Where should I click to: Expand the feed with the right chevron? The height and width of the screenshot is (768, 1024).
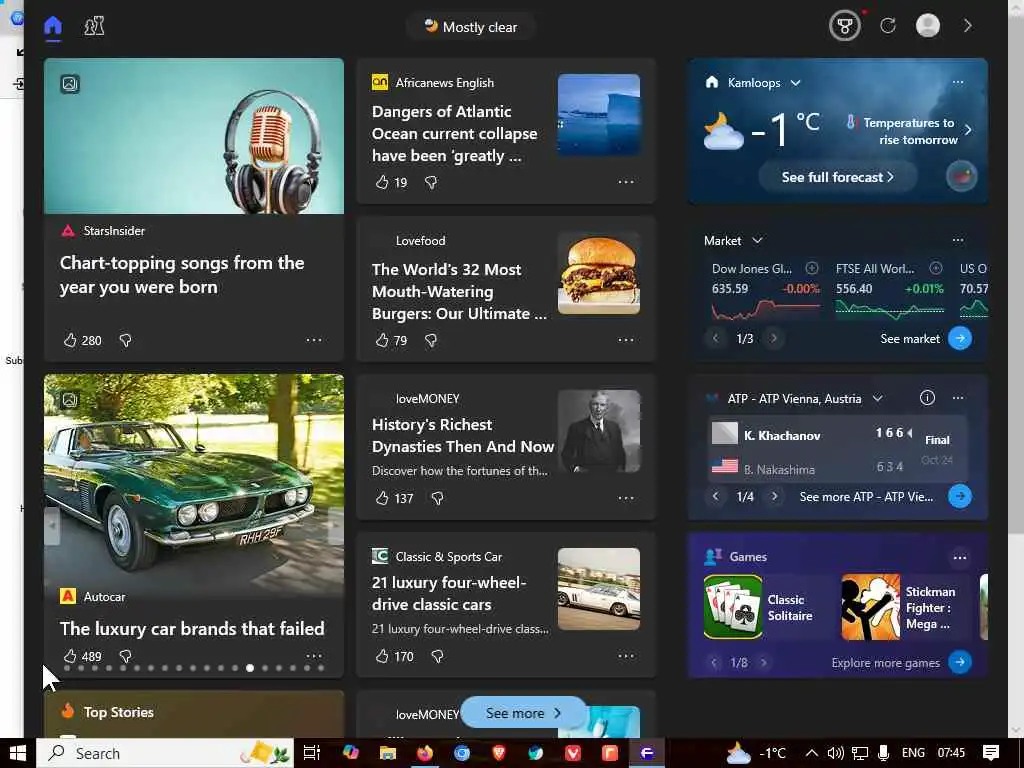pyautogui.click(x=968, y=26)
